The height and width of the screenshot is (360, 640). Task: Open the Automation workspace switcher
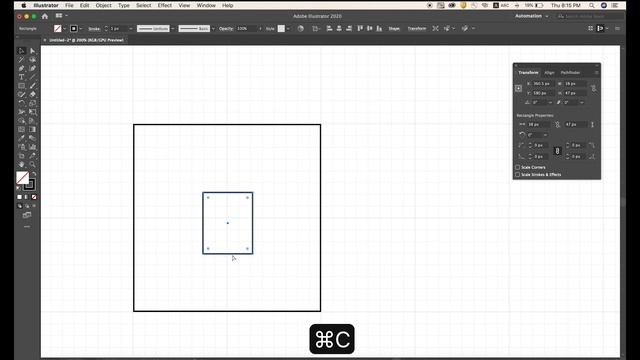[x=531, y=16]
